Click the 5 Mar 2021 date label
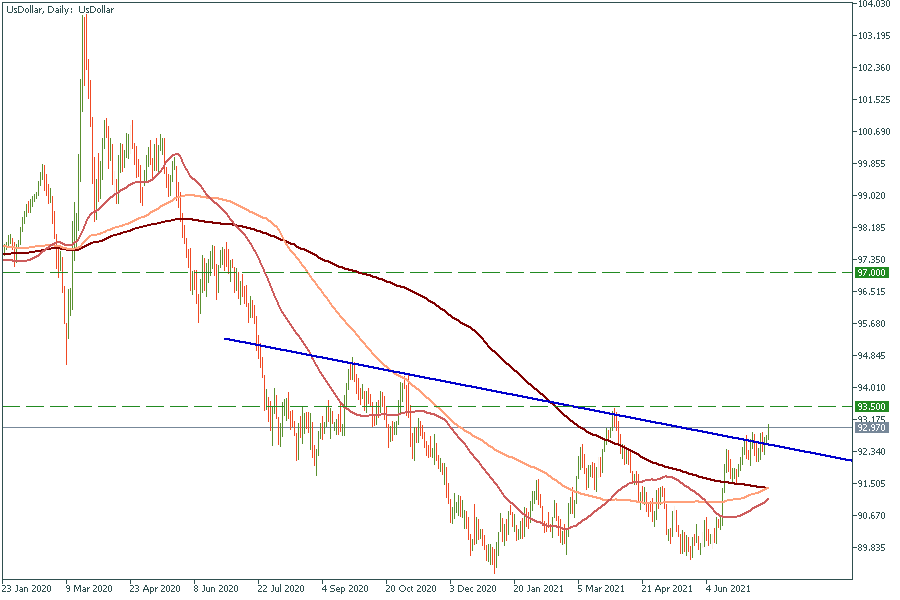This screenshot has width=900, height=600. click(601, 590)
